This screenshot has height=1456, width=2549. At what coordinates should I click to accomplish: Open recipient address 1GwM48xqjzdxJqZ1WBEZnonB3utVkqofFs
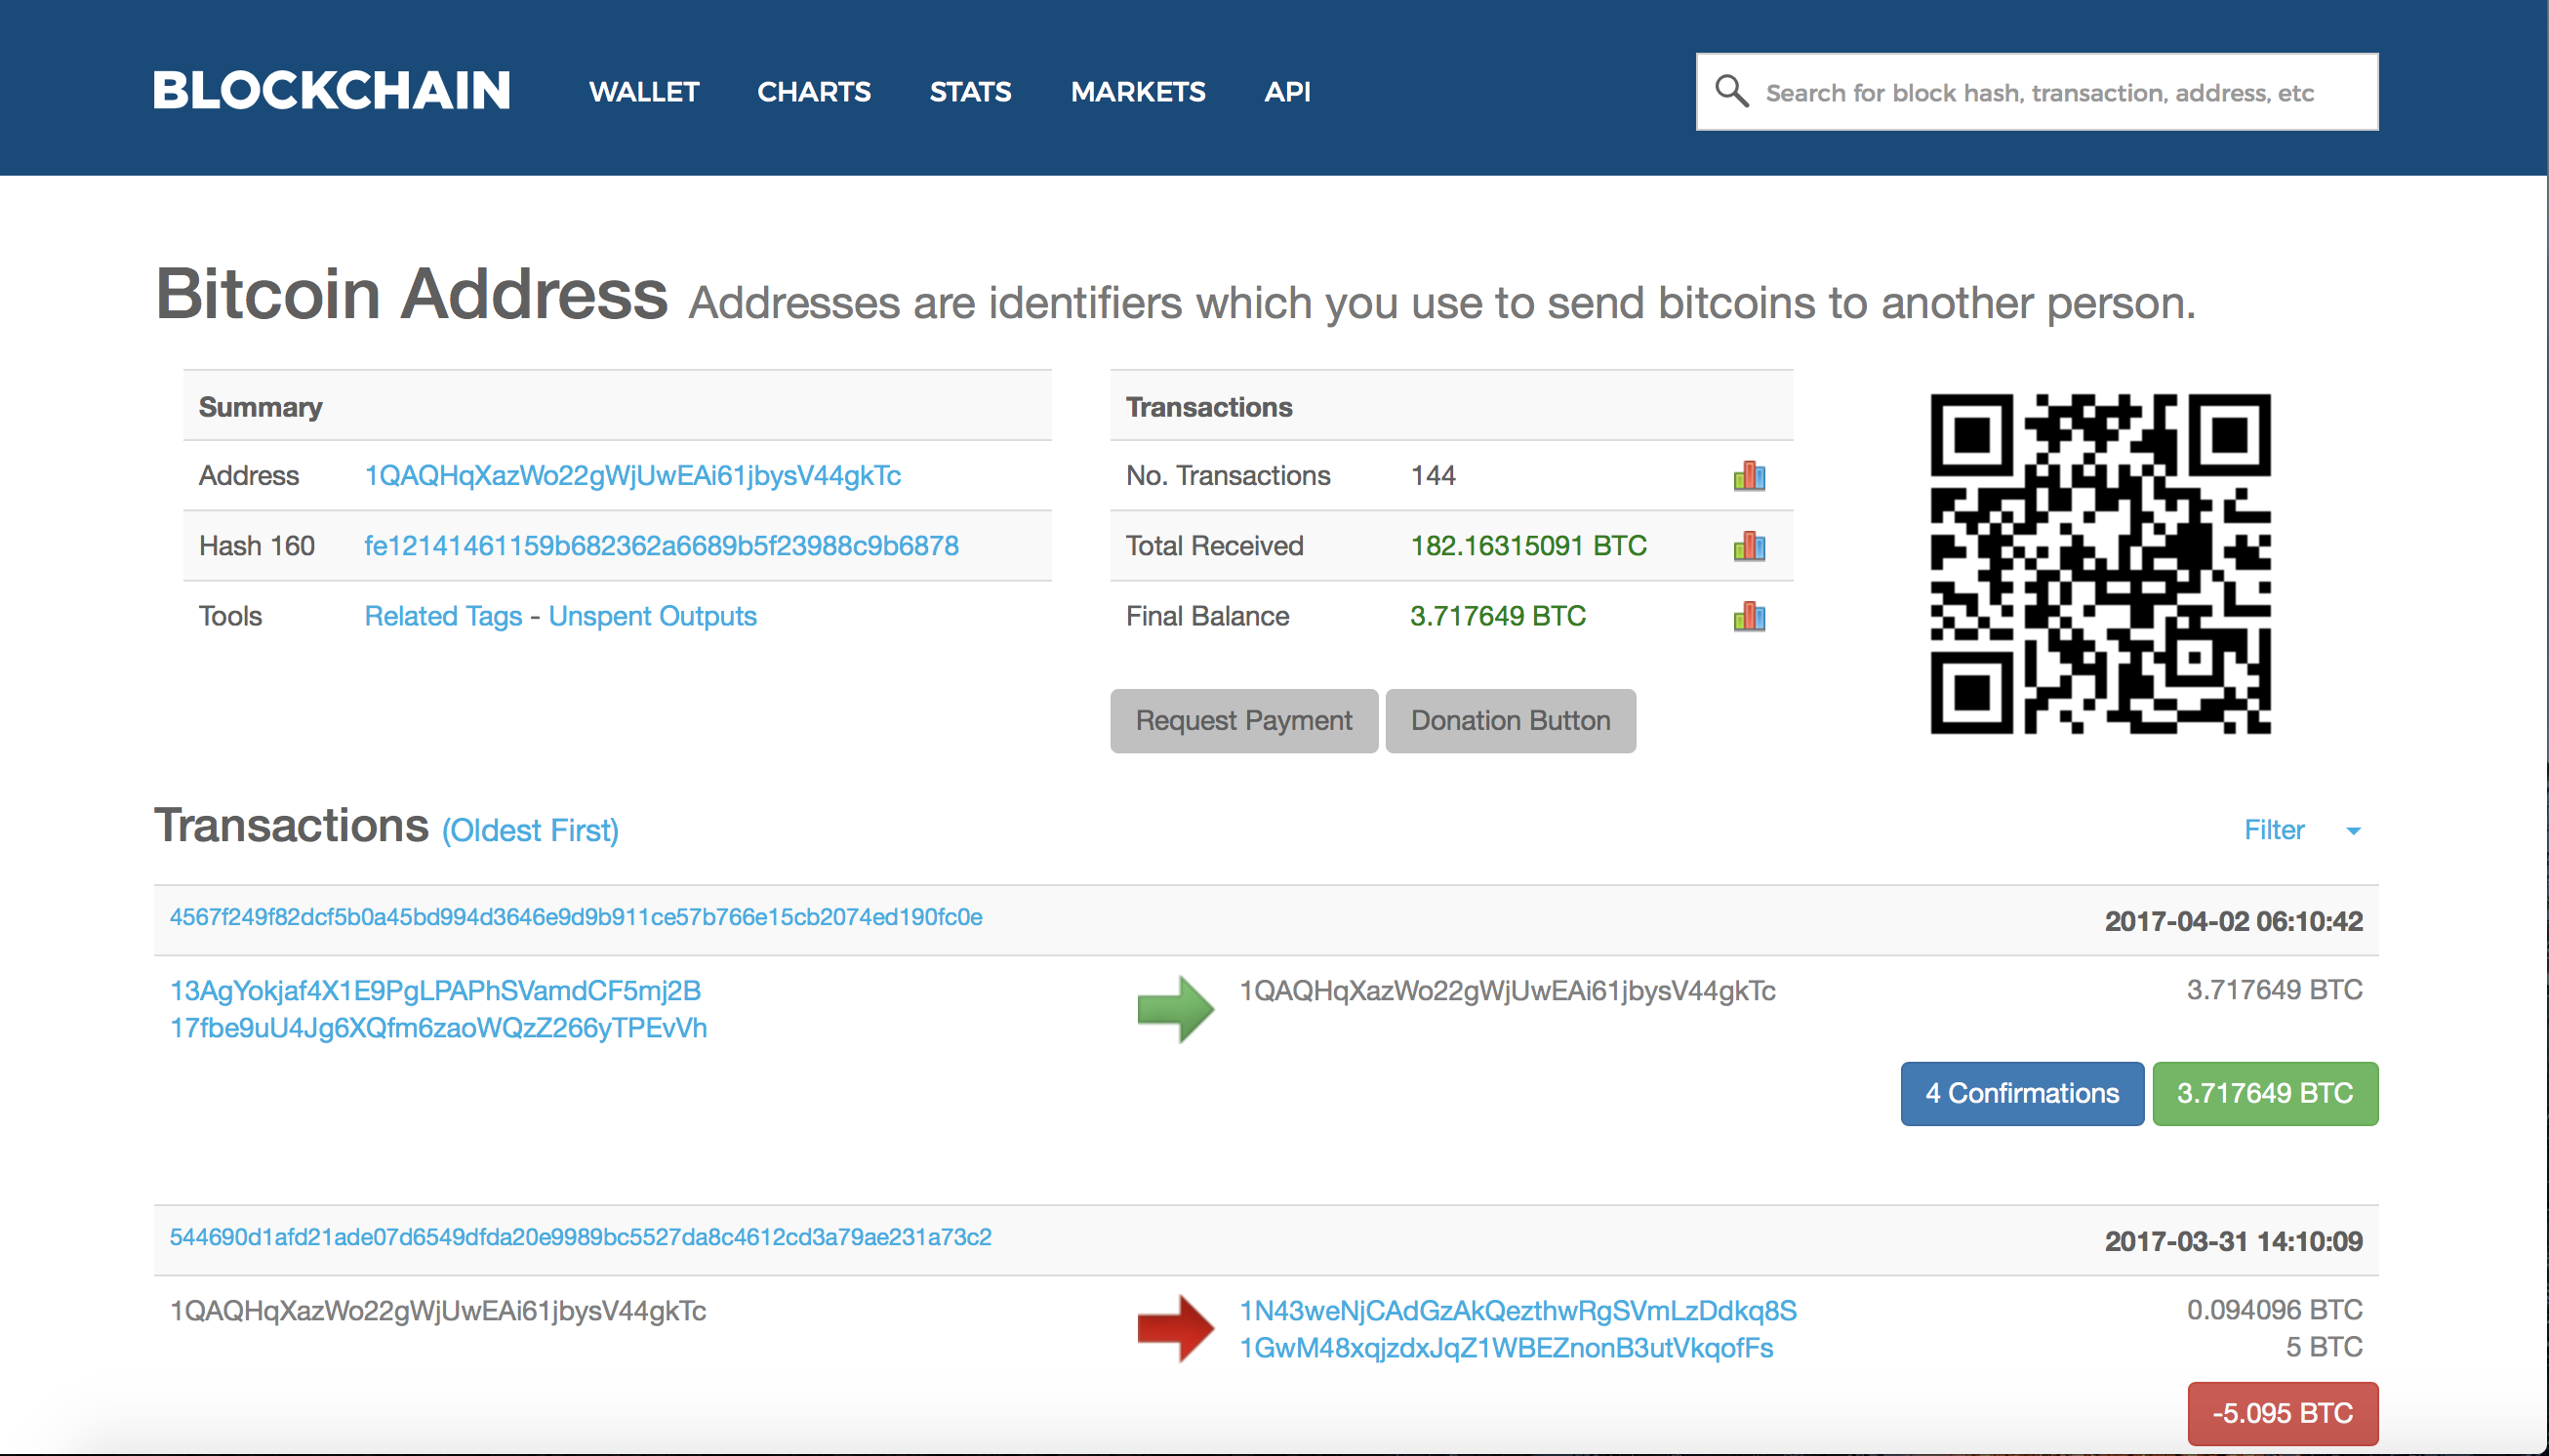[x=1506, y=1348]
